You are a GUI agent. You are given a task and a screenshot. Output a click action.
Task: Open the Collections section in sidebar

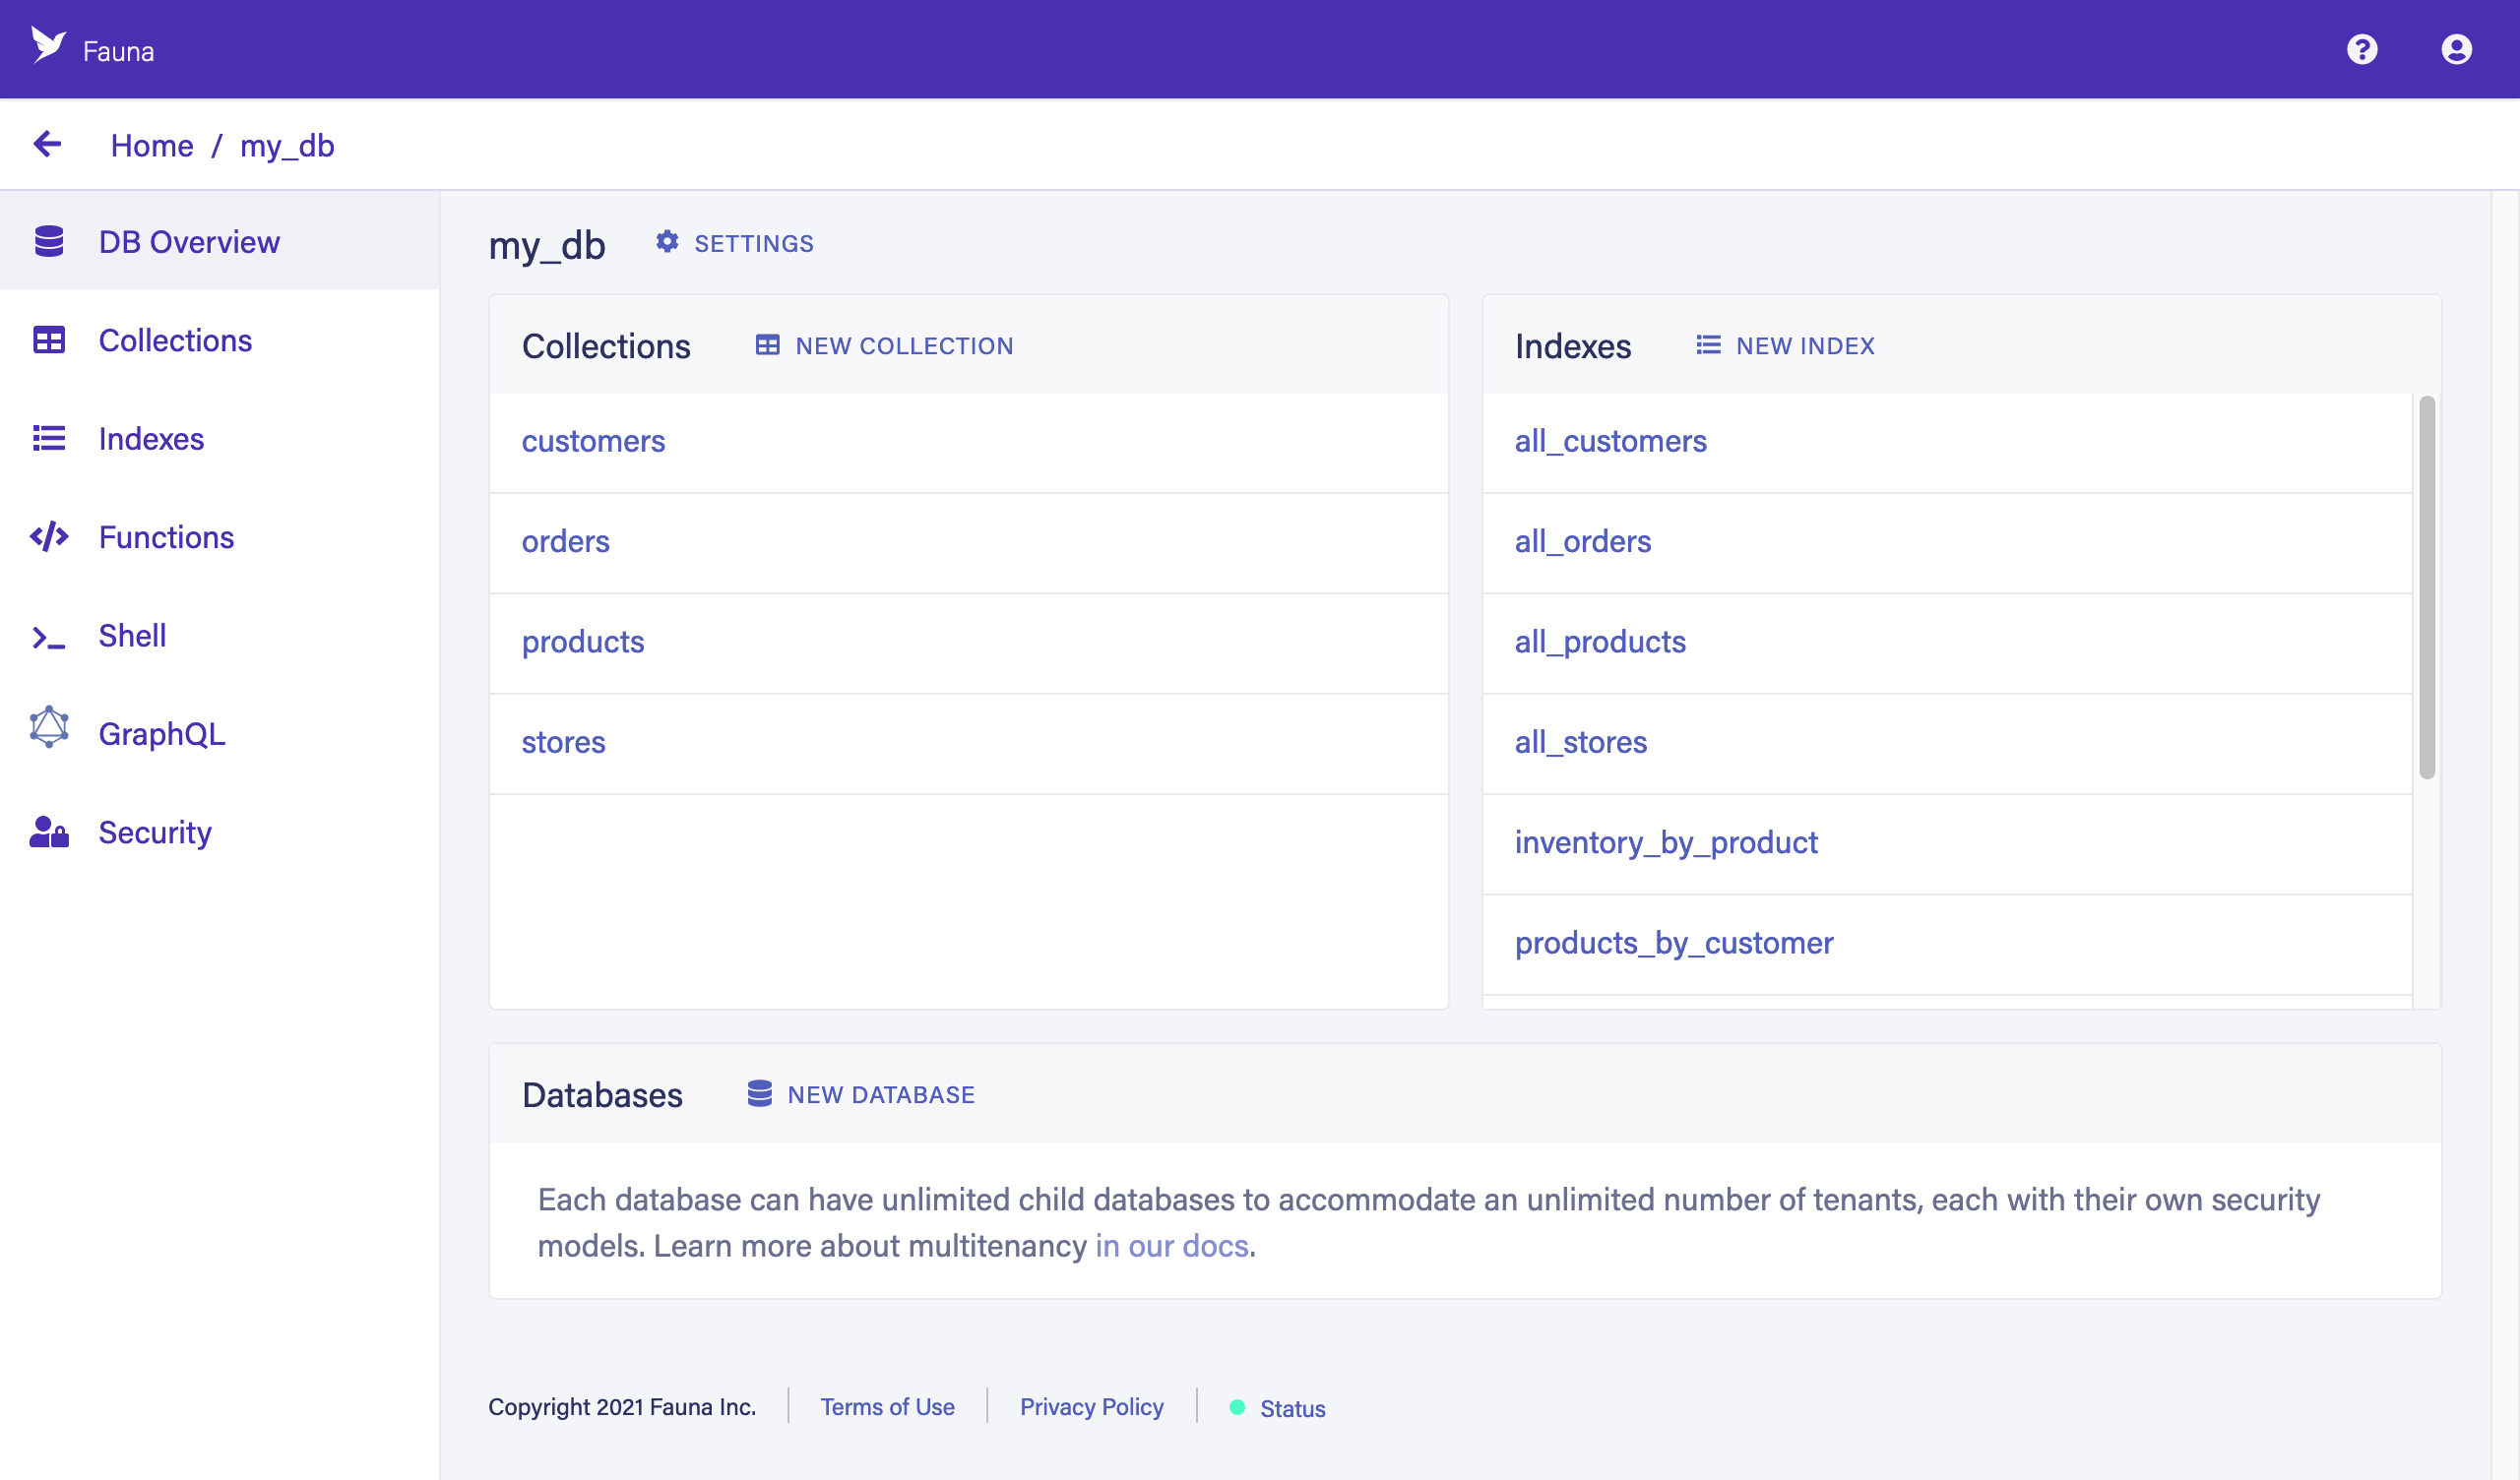175,340
